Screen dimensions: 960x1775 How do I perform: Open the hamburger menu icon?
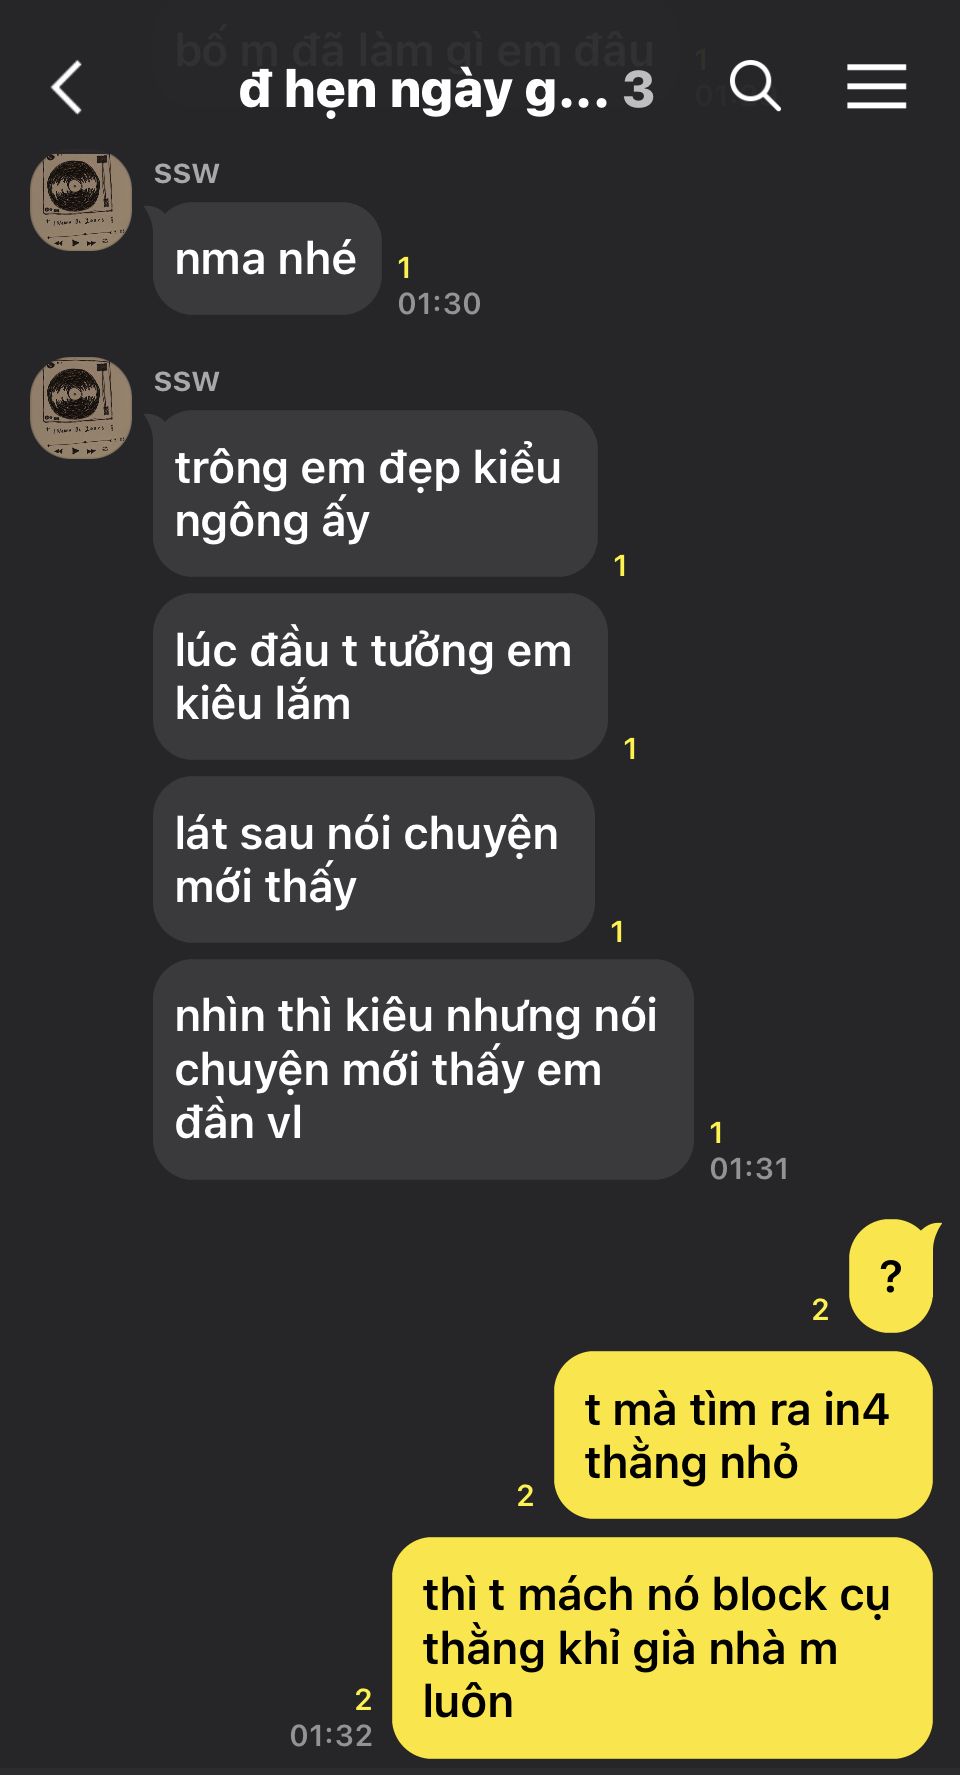click(x=877, y=86)
